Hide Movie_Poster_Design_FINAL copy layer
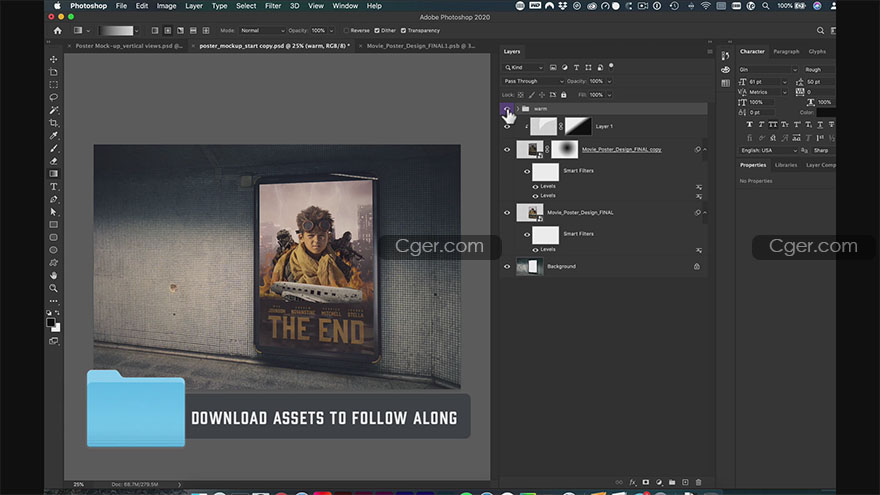 (x=507, y=150)
